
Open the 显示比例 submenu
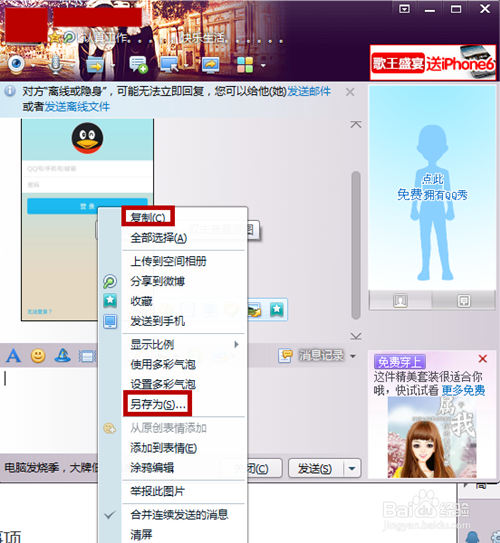click(x=184, y=344)
